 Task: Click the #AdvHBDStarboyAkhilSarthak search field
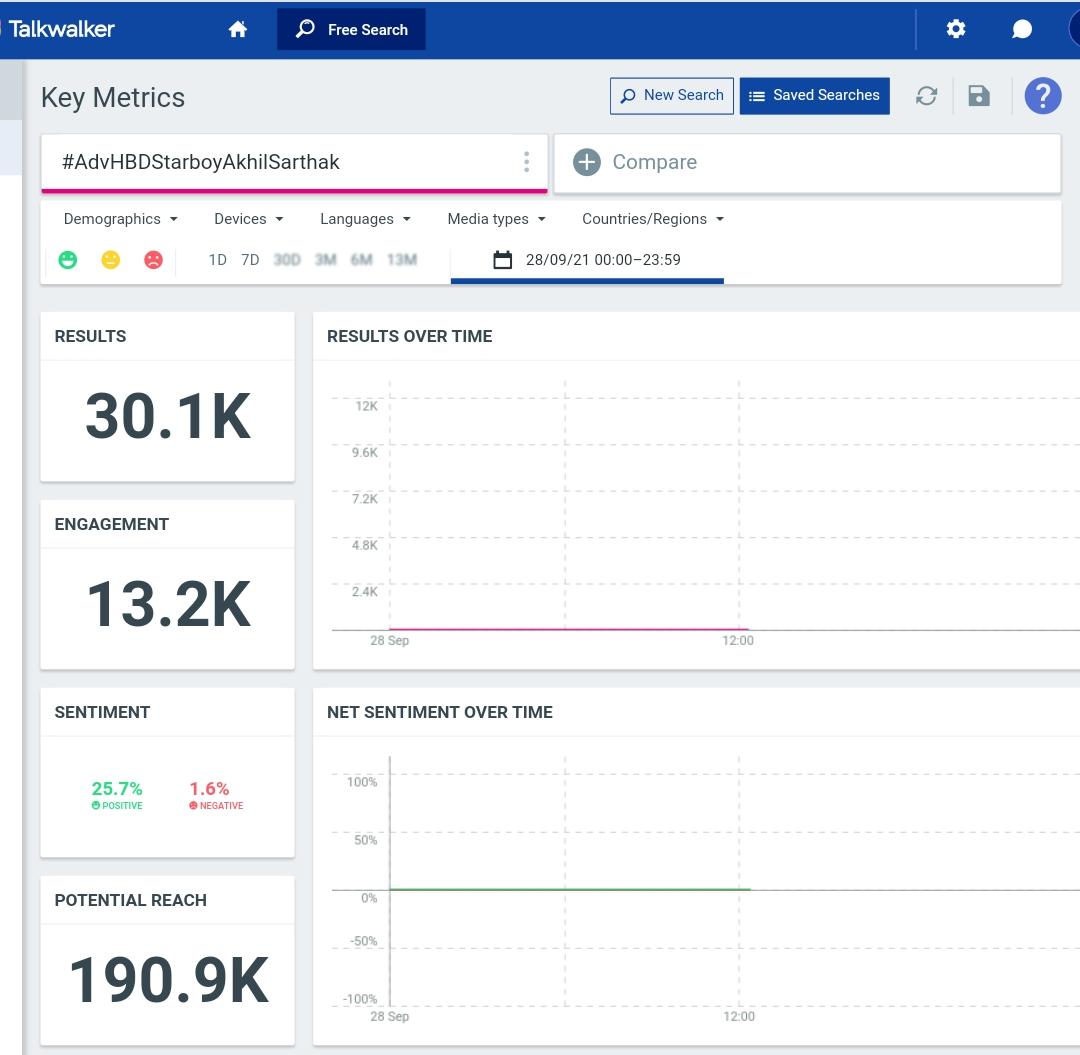[x=294, y=162]
